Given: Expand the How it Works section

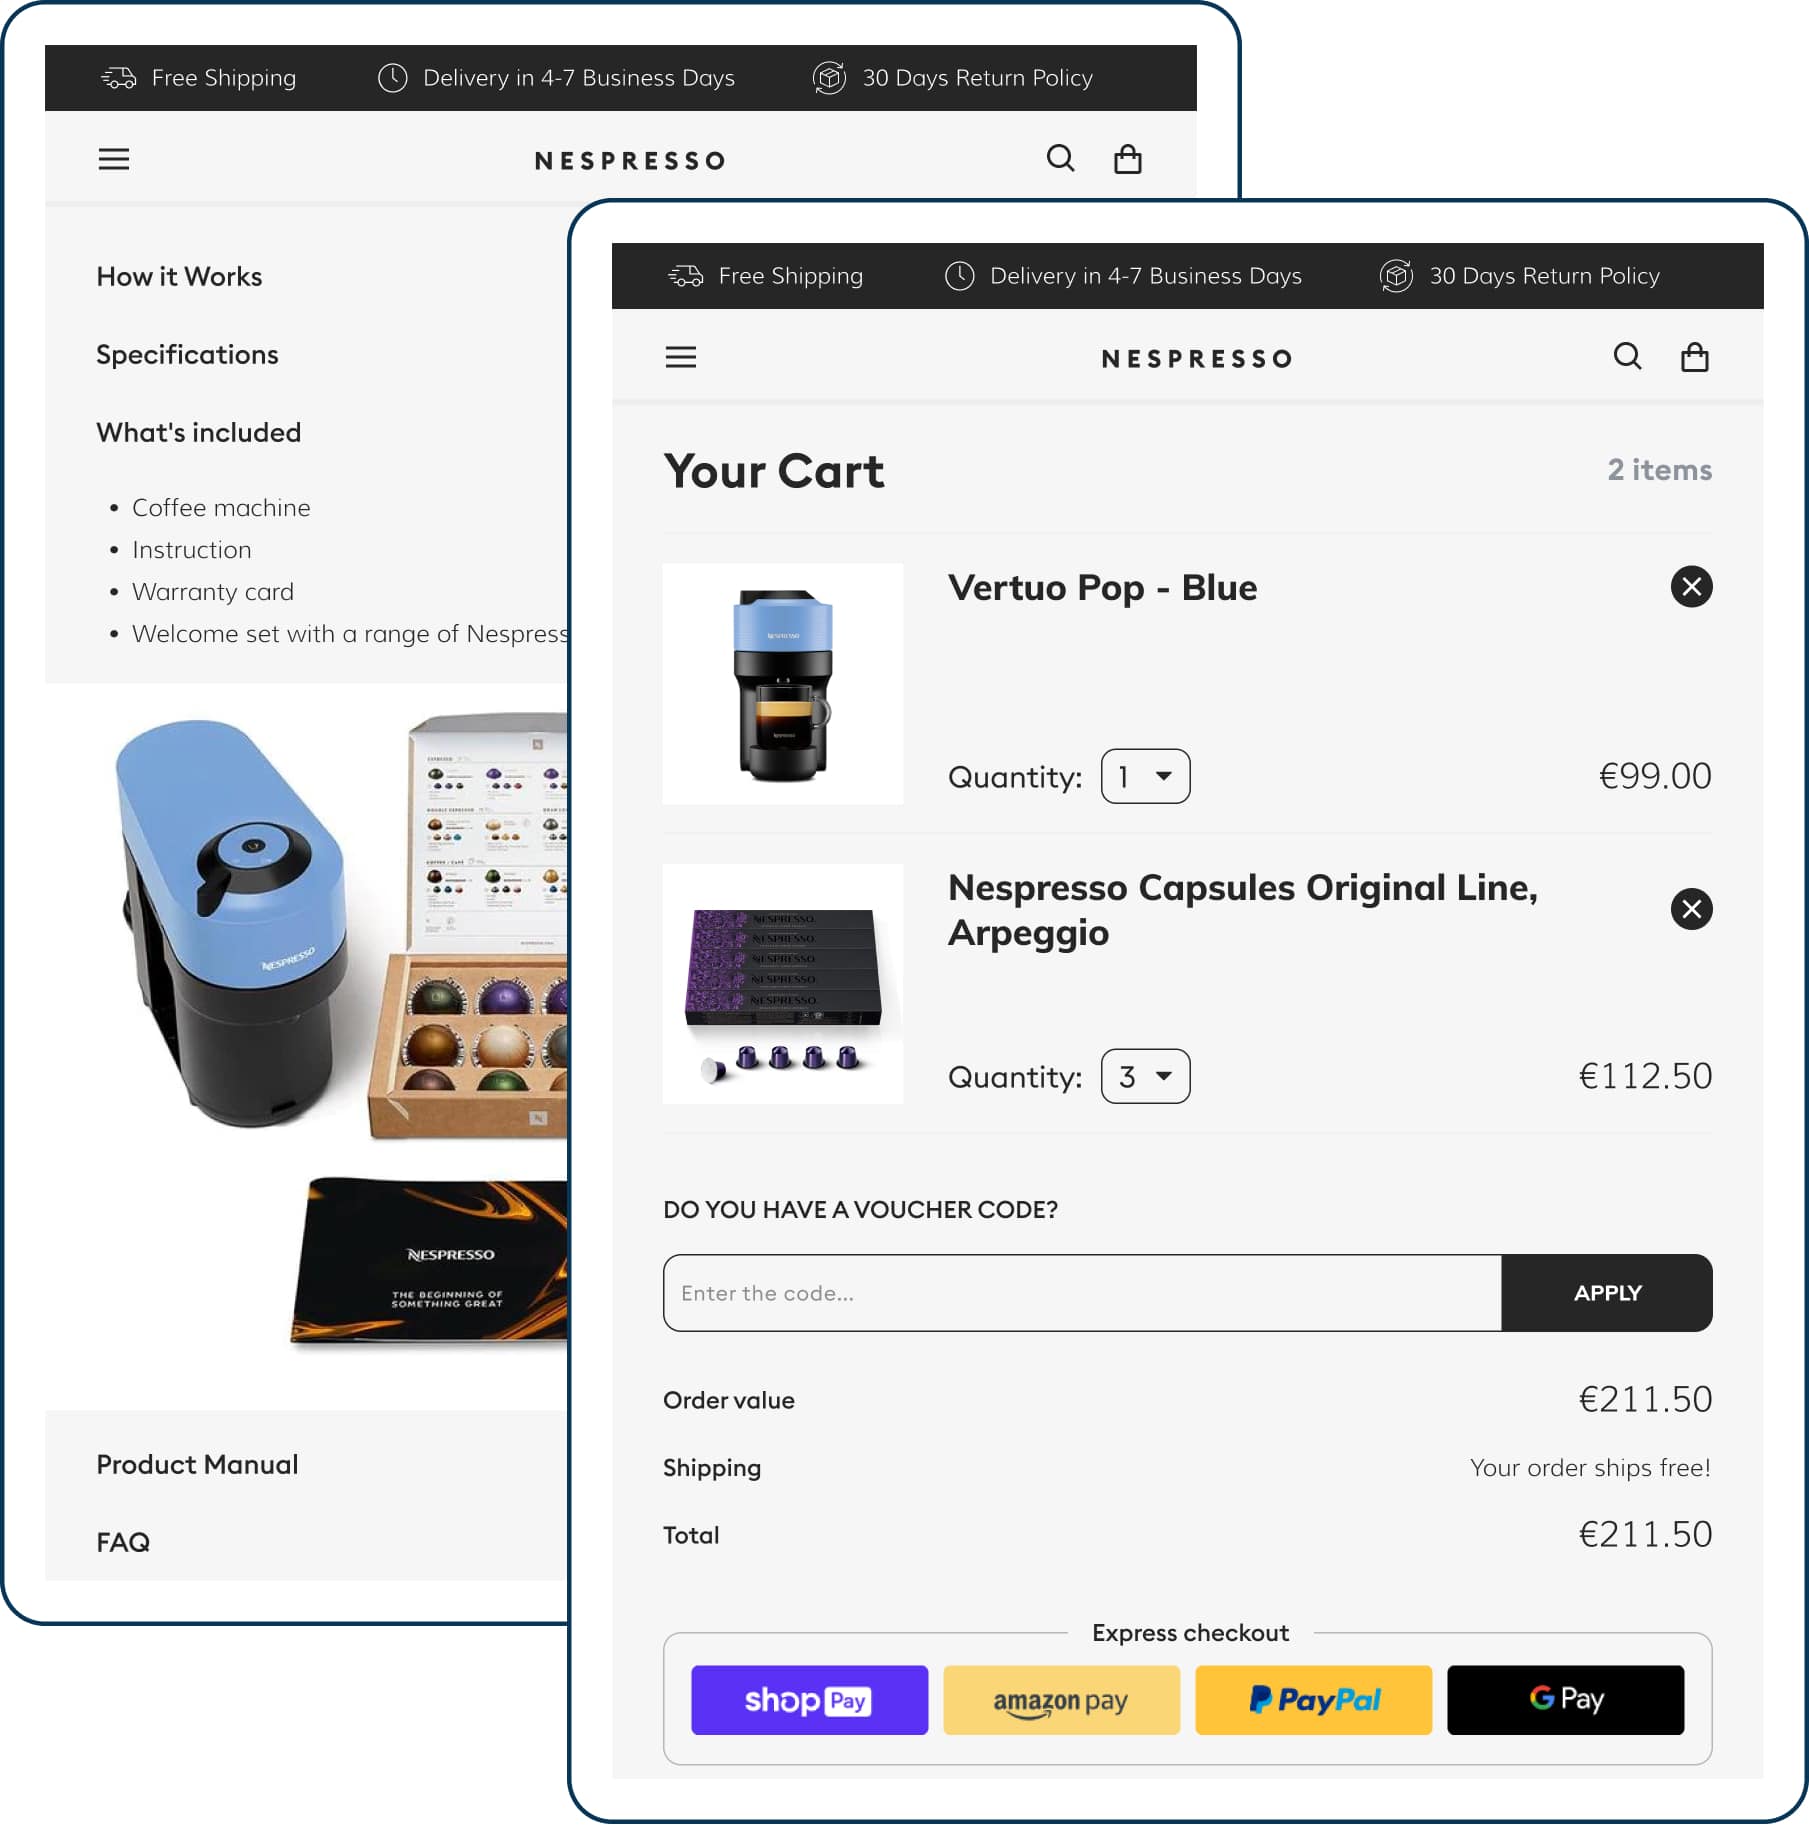Looking at the screenshot, I should (x=179, y=277).
